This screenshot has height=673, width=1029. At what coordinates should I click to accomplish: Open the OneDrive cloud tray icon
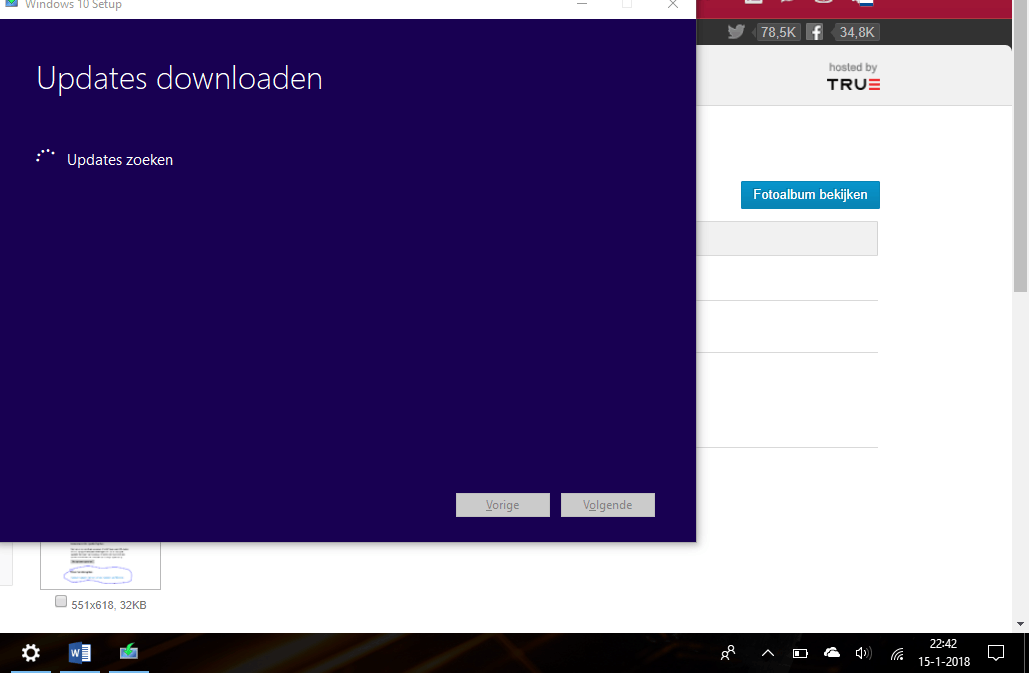coord(831,653)
